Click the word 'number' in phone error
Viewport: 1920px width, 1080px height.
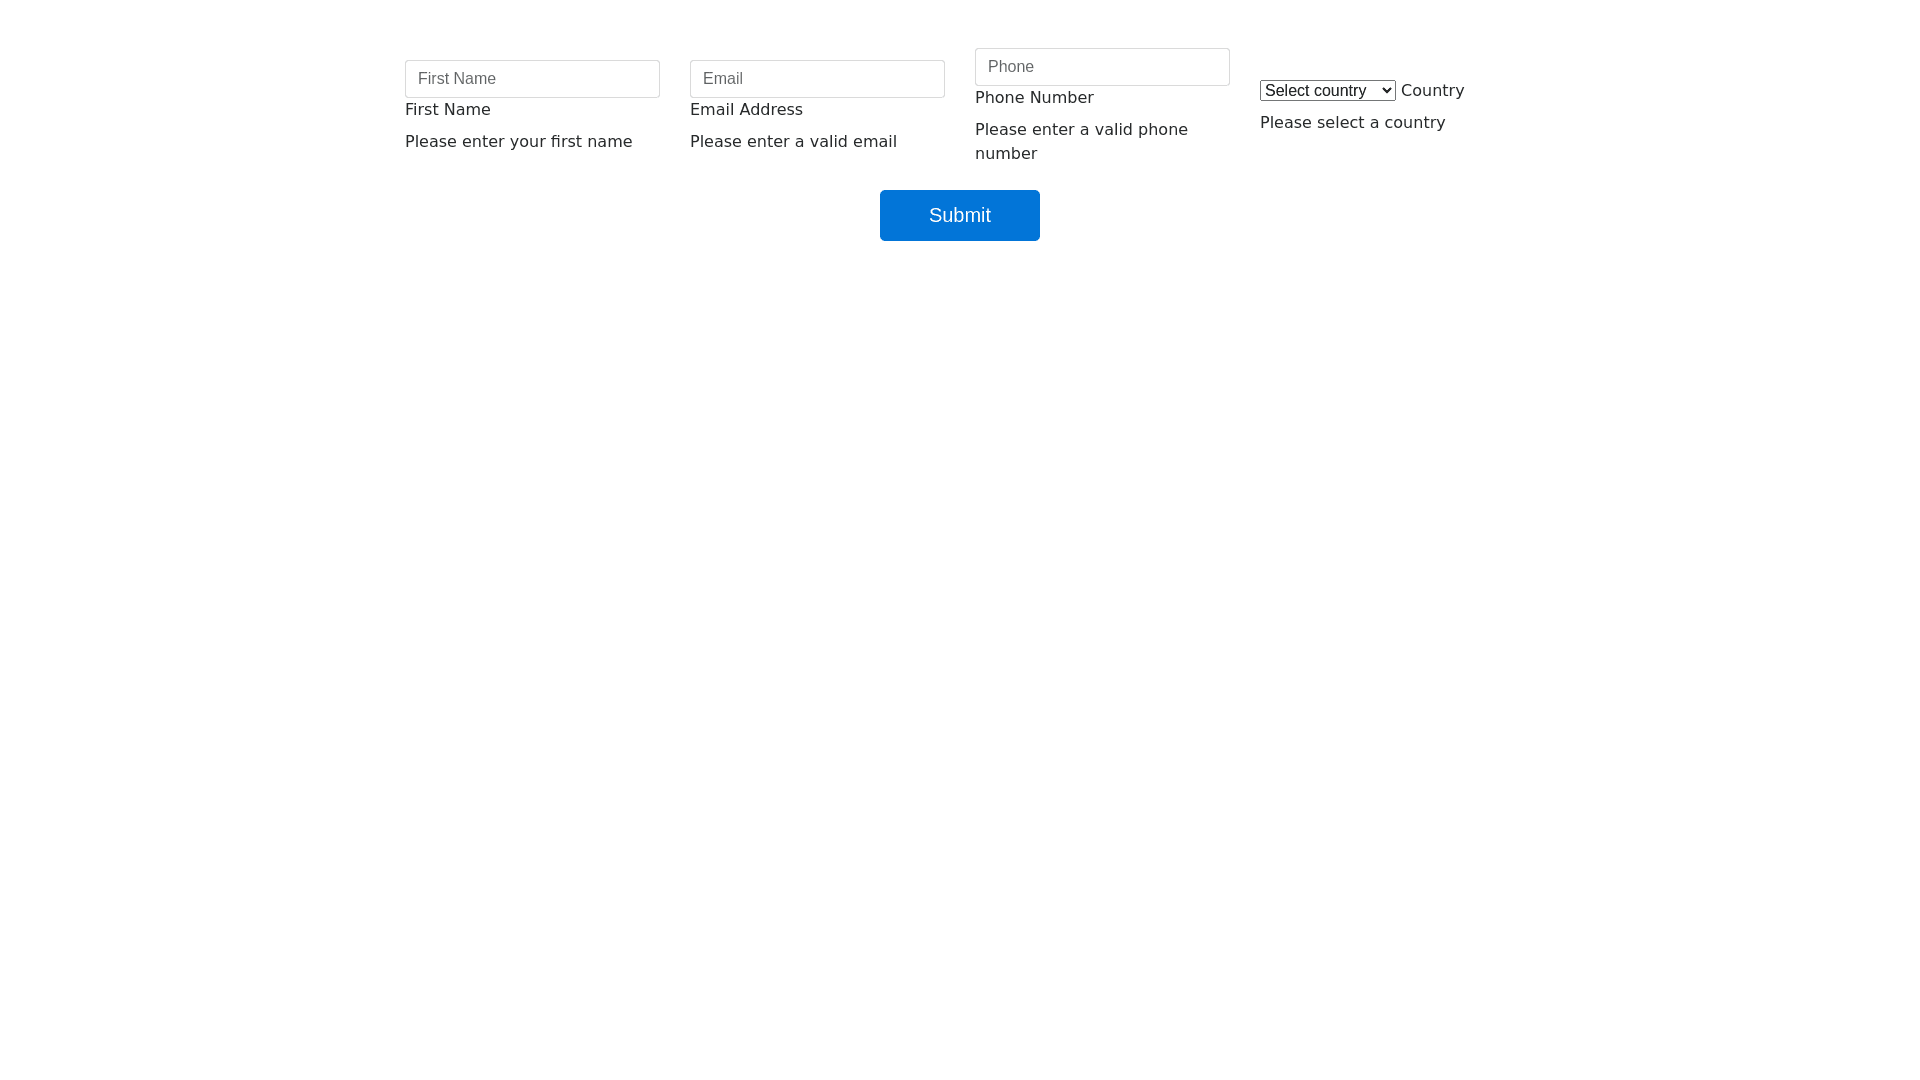tap(1006, 154)
